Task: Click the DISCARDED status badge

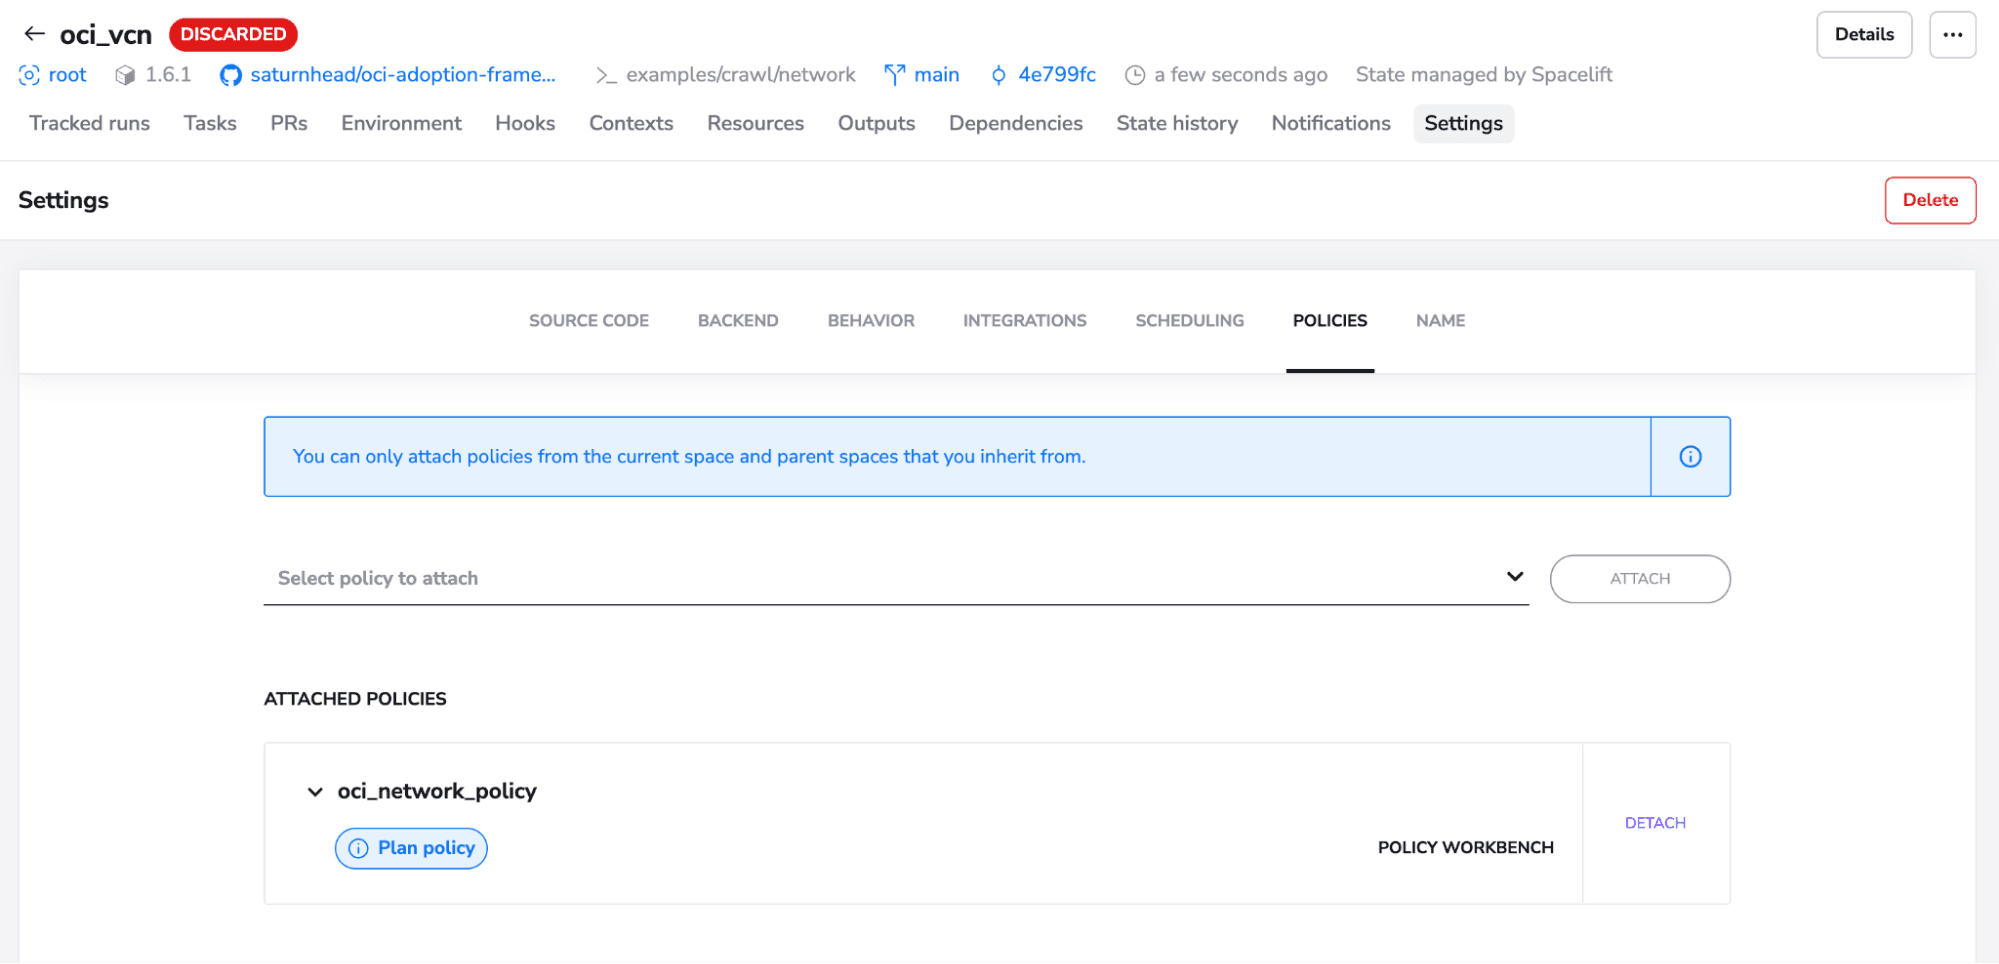Action: coord(233,34)
